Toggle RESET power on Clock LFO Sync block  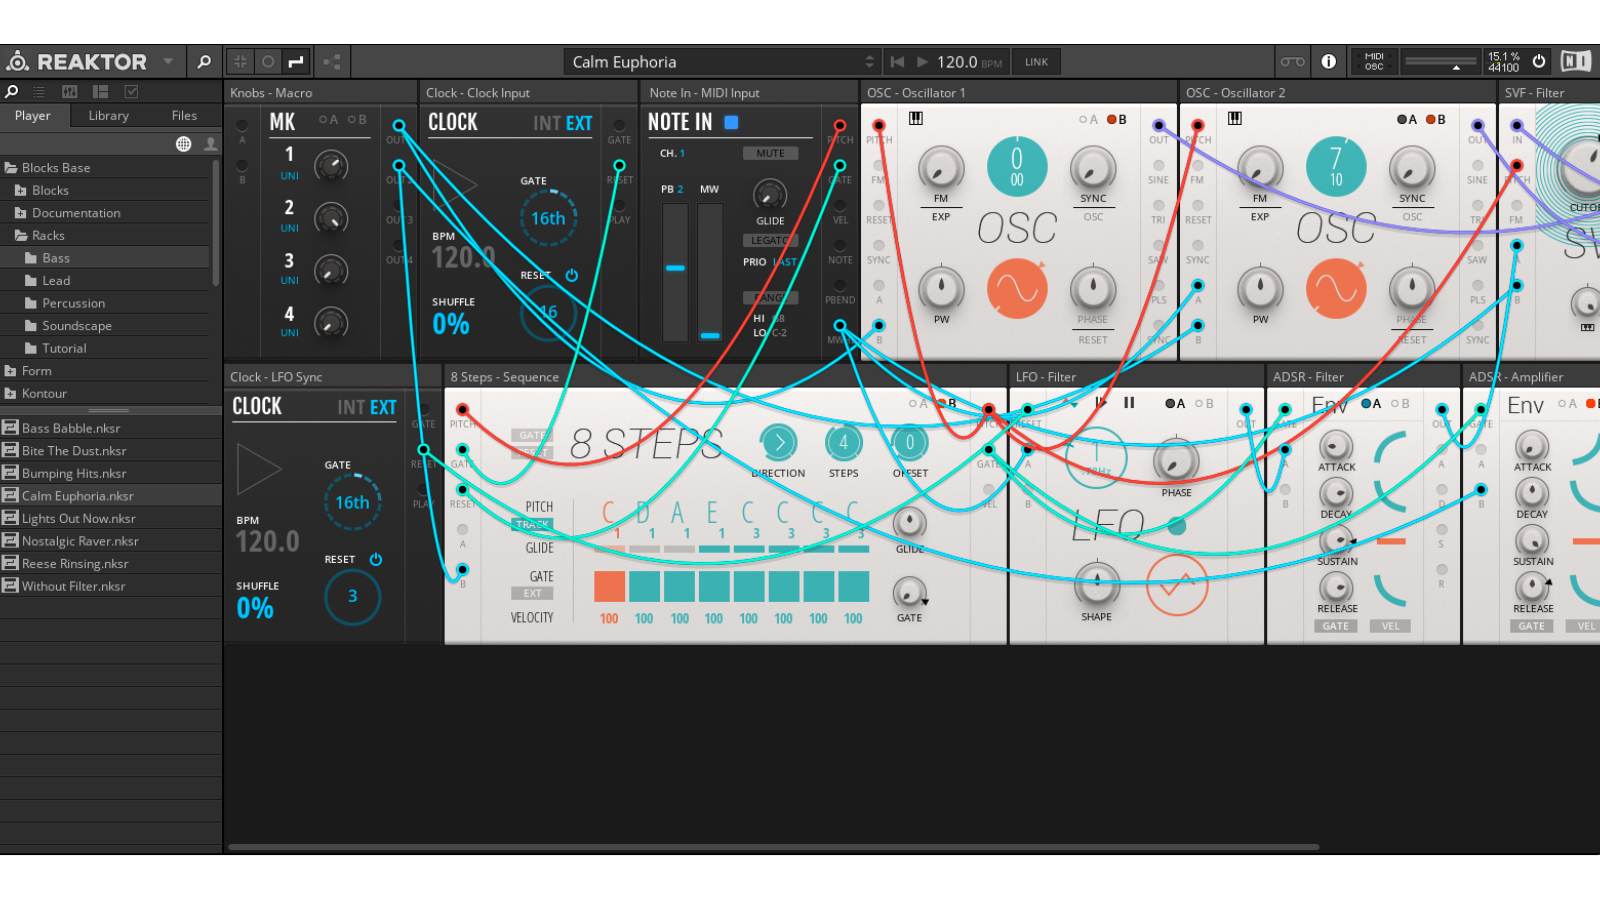(x=376, y=559)
